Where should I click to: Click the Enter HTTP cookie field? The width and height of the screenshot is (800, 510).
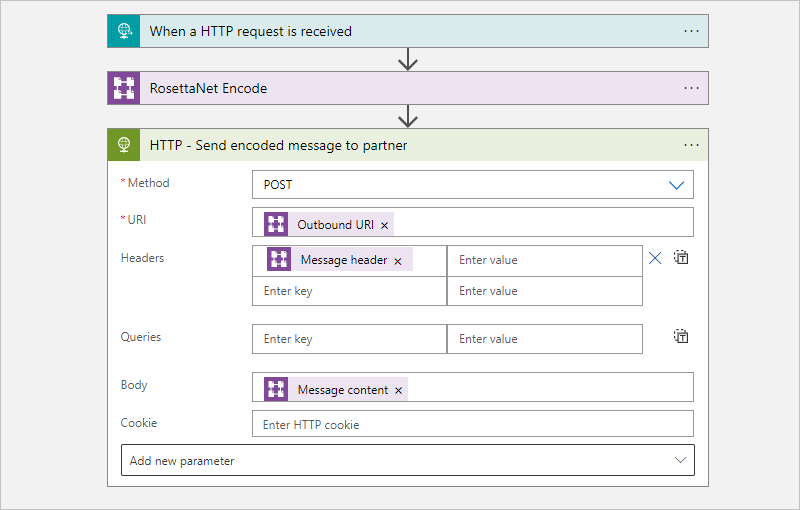(472, 425)
